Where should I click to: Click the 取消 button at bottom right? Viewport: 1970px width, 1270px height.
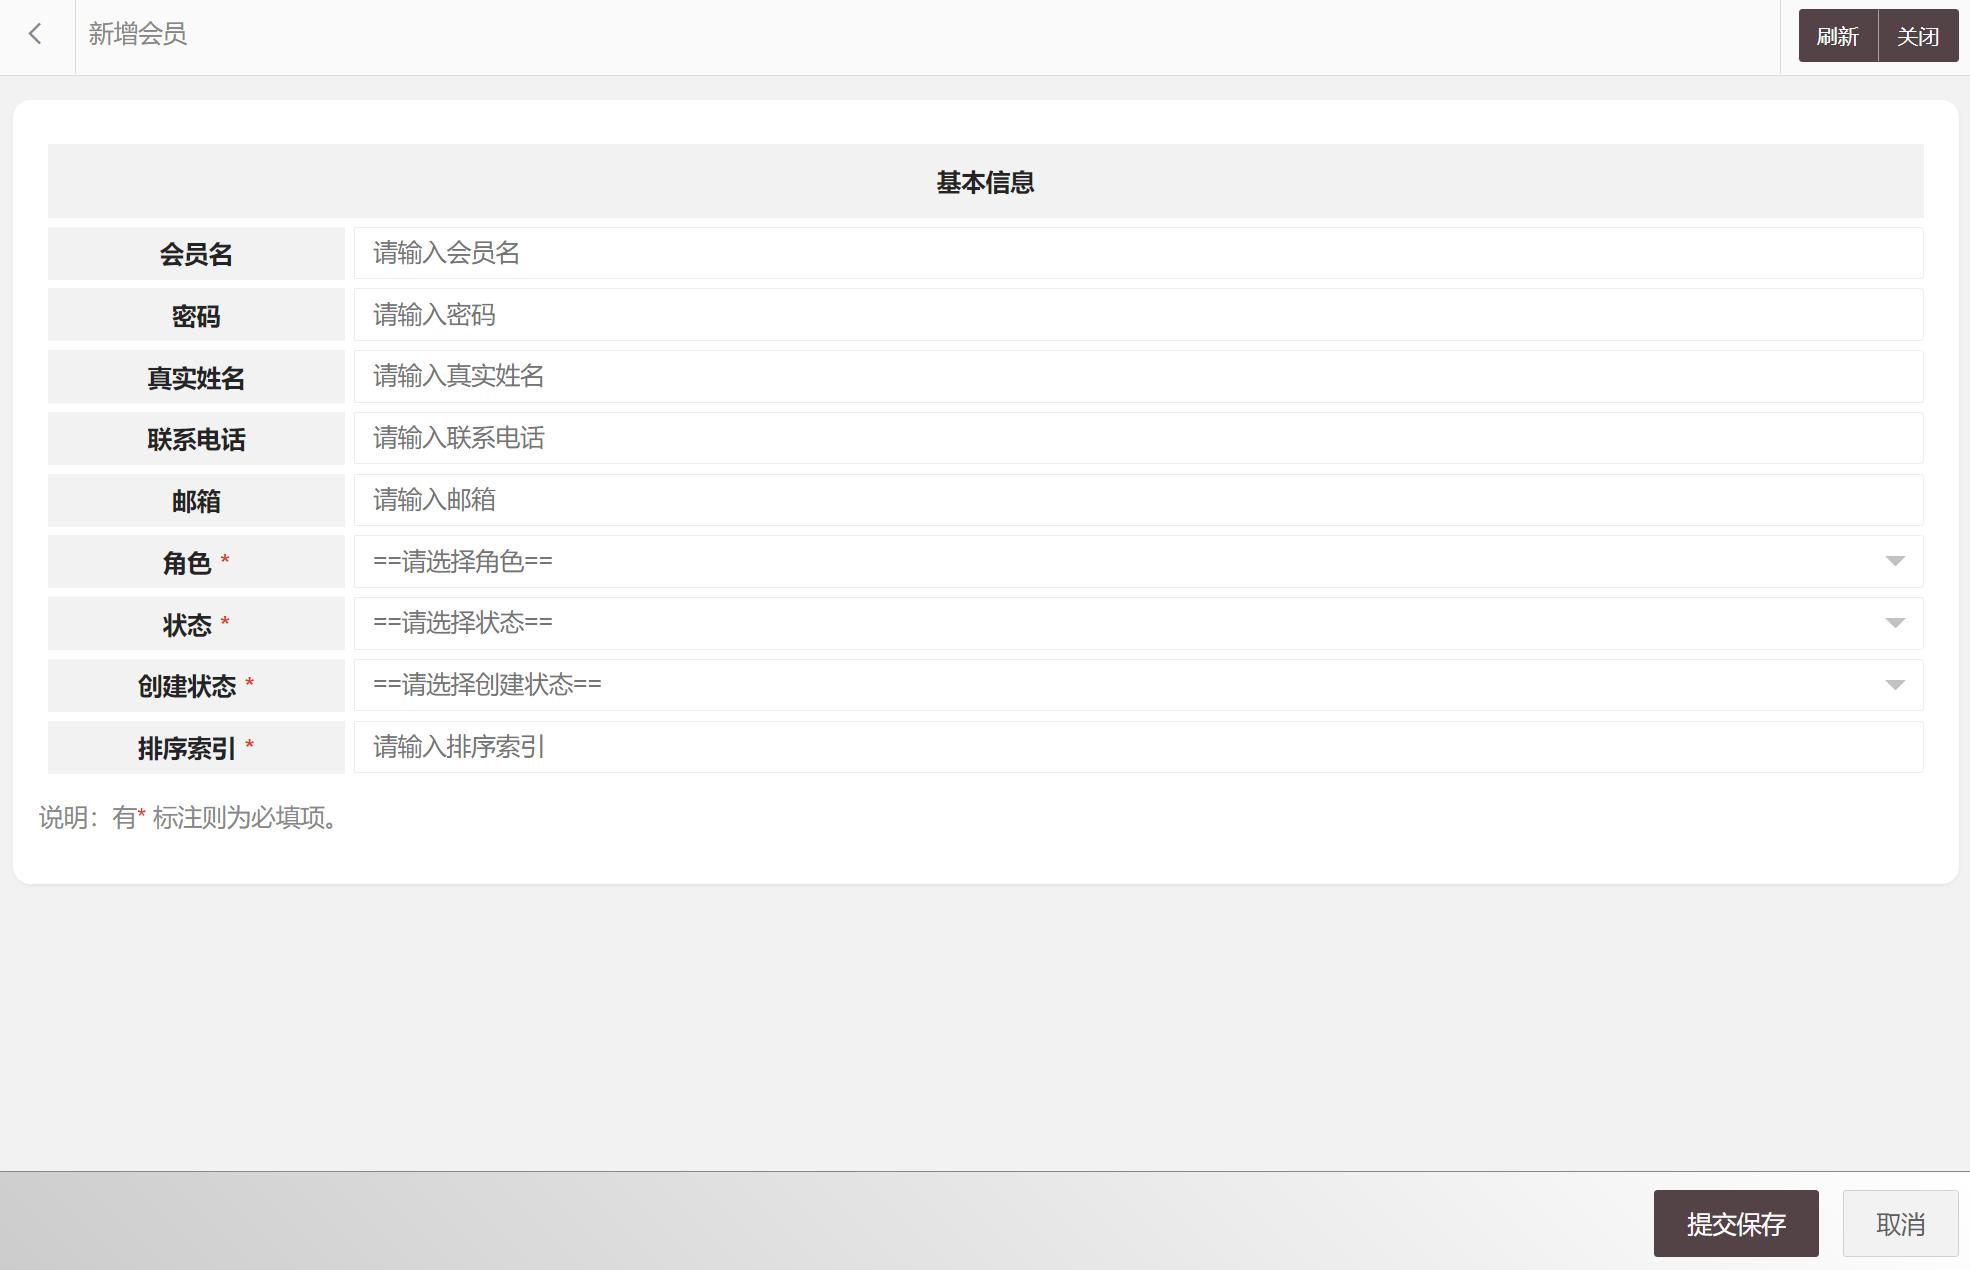(x=1899, y=1222)
